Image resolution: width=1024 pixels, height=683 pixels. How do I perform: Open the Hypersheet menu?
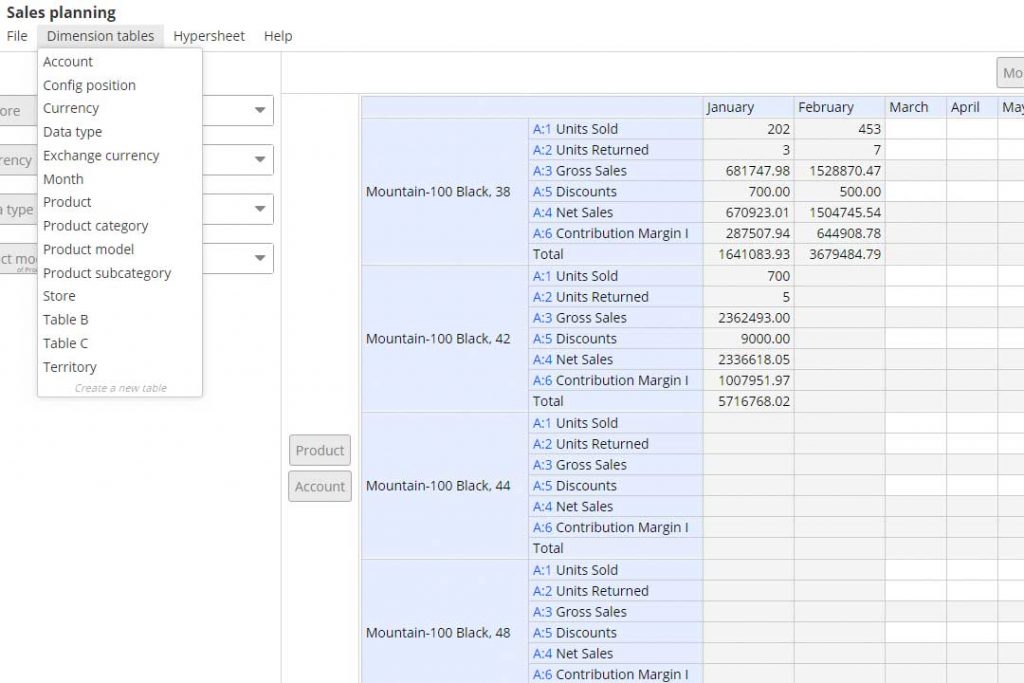tap(209, 36)
